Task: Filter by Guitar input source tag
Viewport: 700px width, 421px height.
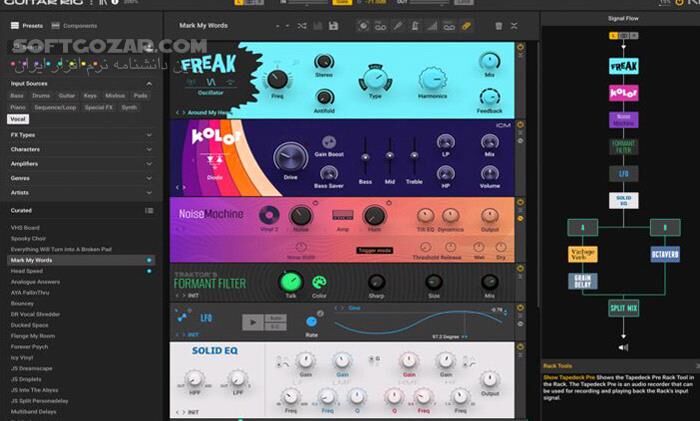Action: tap(67, 96)
